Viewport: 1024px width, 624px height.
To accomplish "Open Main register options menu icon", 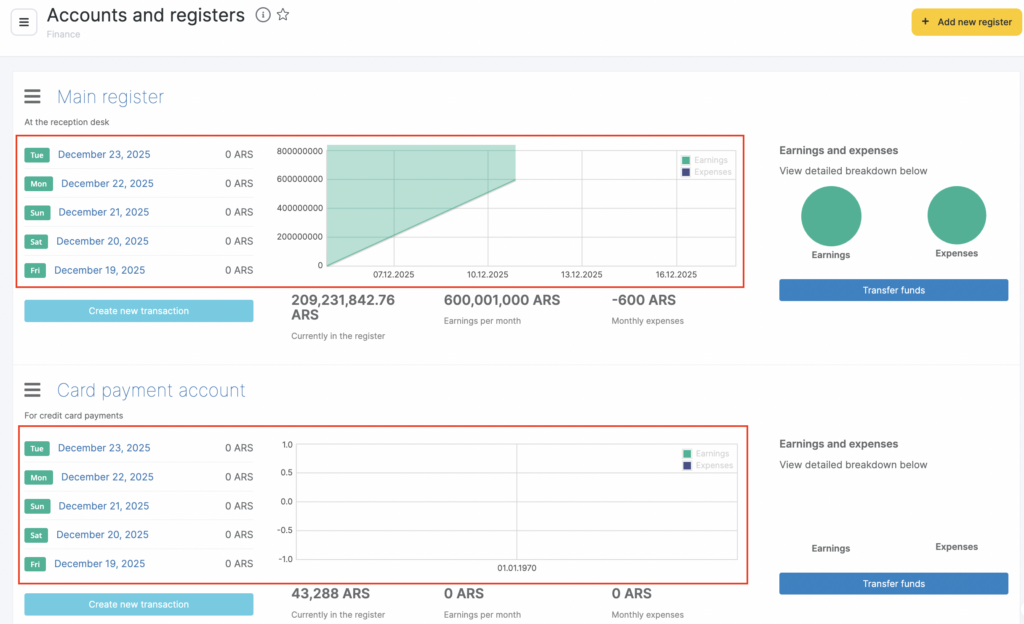I will [33, 97].
